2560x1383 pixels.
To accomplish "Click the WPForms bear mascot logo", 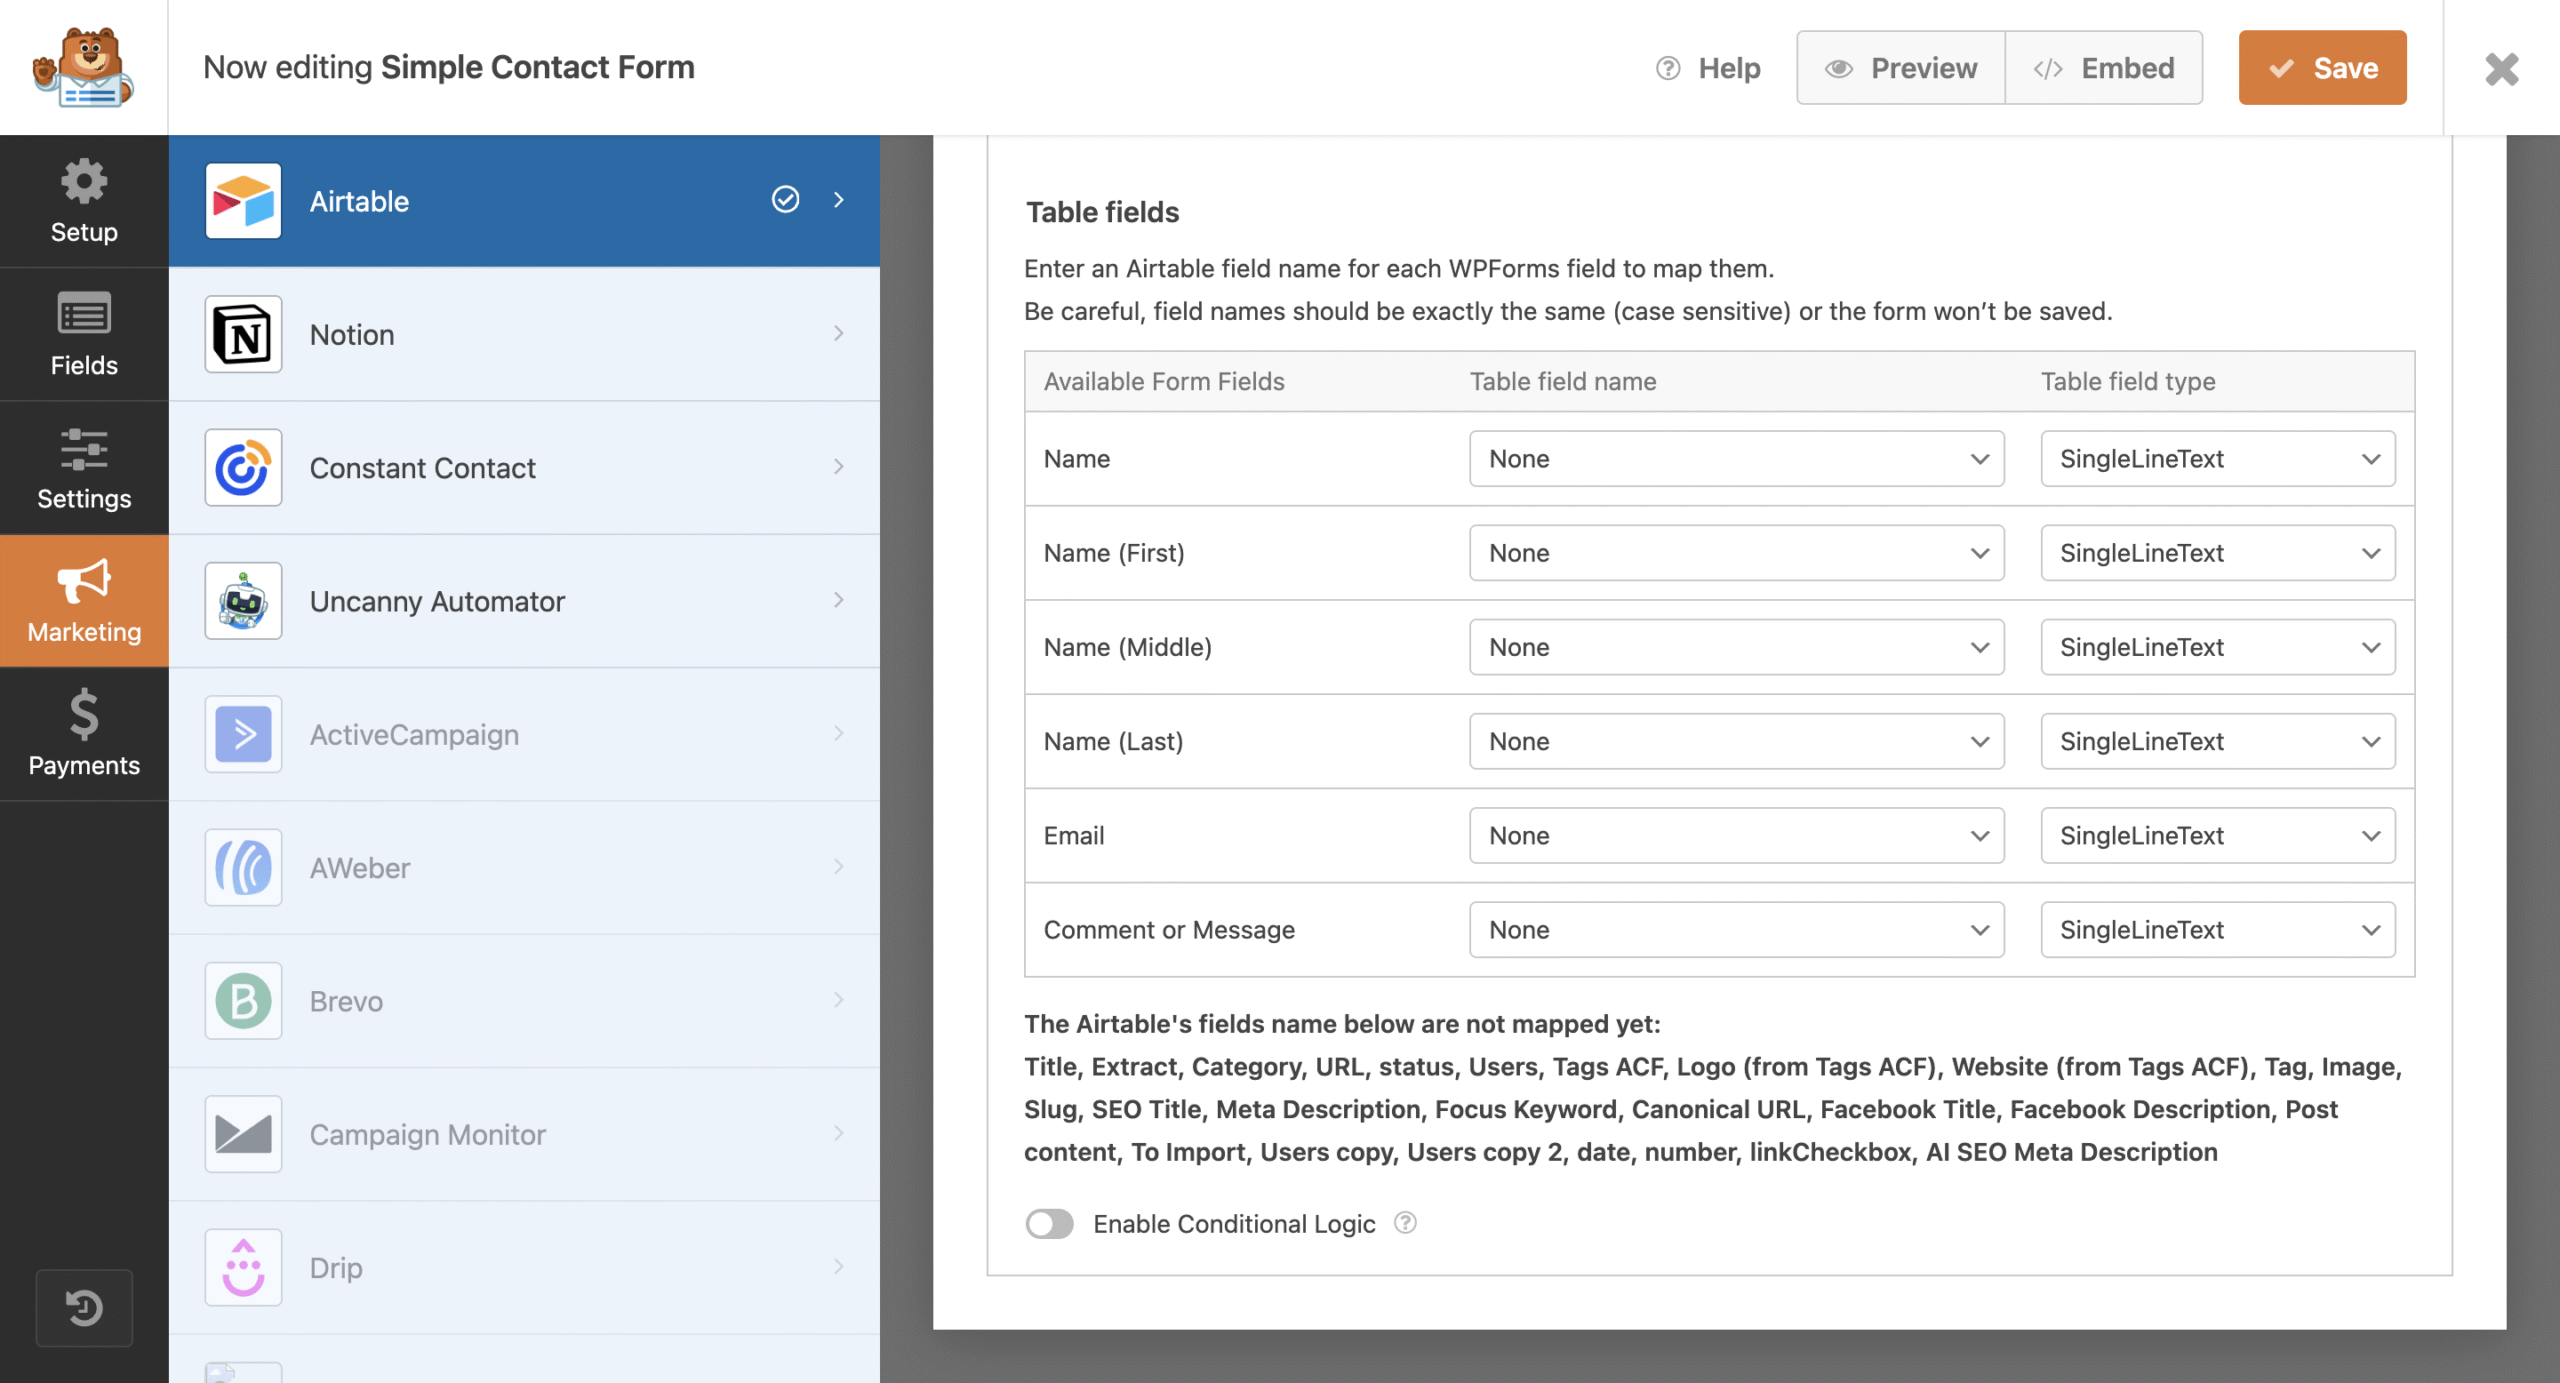I will 84,67.
